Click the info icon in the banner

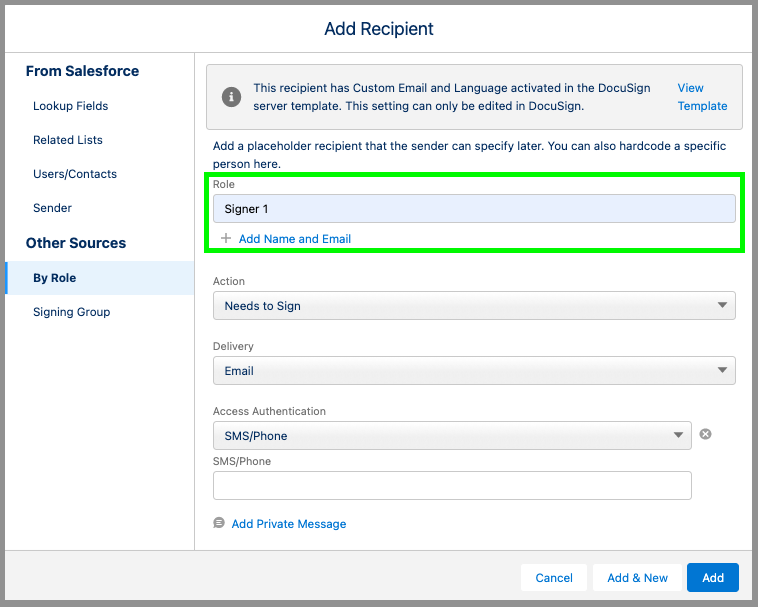(x=231, y=97)
